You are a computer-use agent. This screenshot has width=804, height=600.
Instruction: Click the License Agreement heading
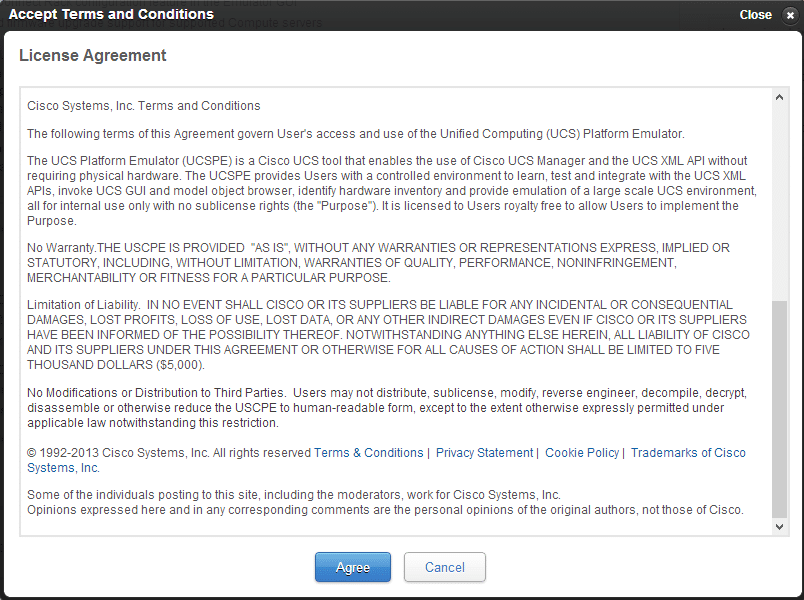(93, 56)
